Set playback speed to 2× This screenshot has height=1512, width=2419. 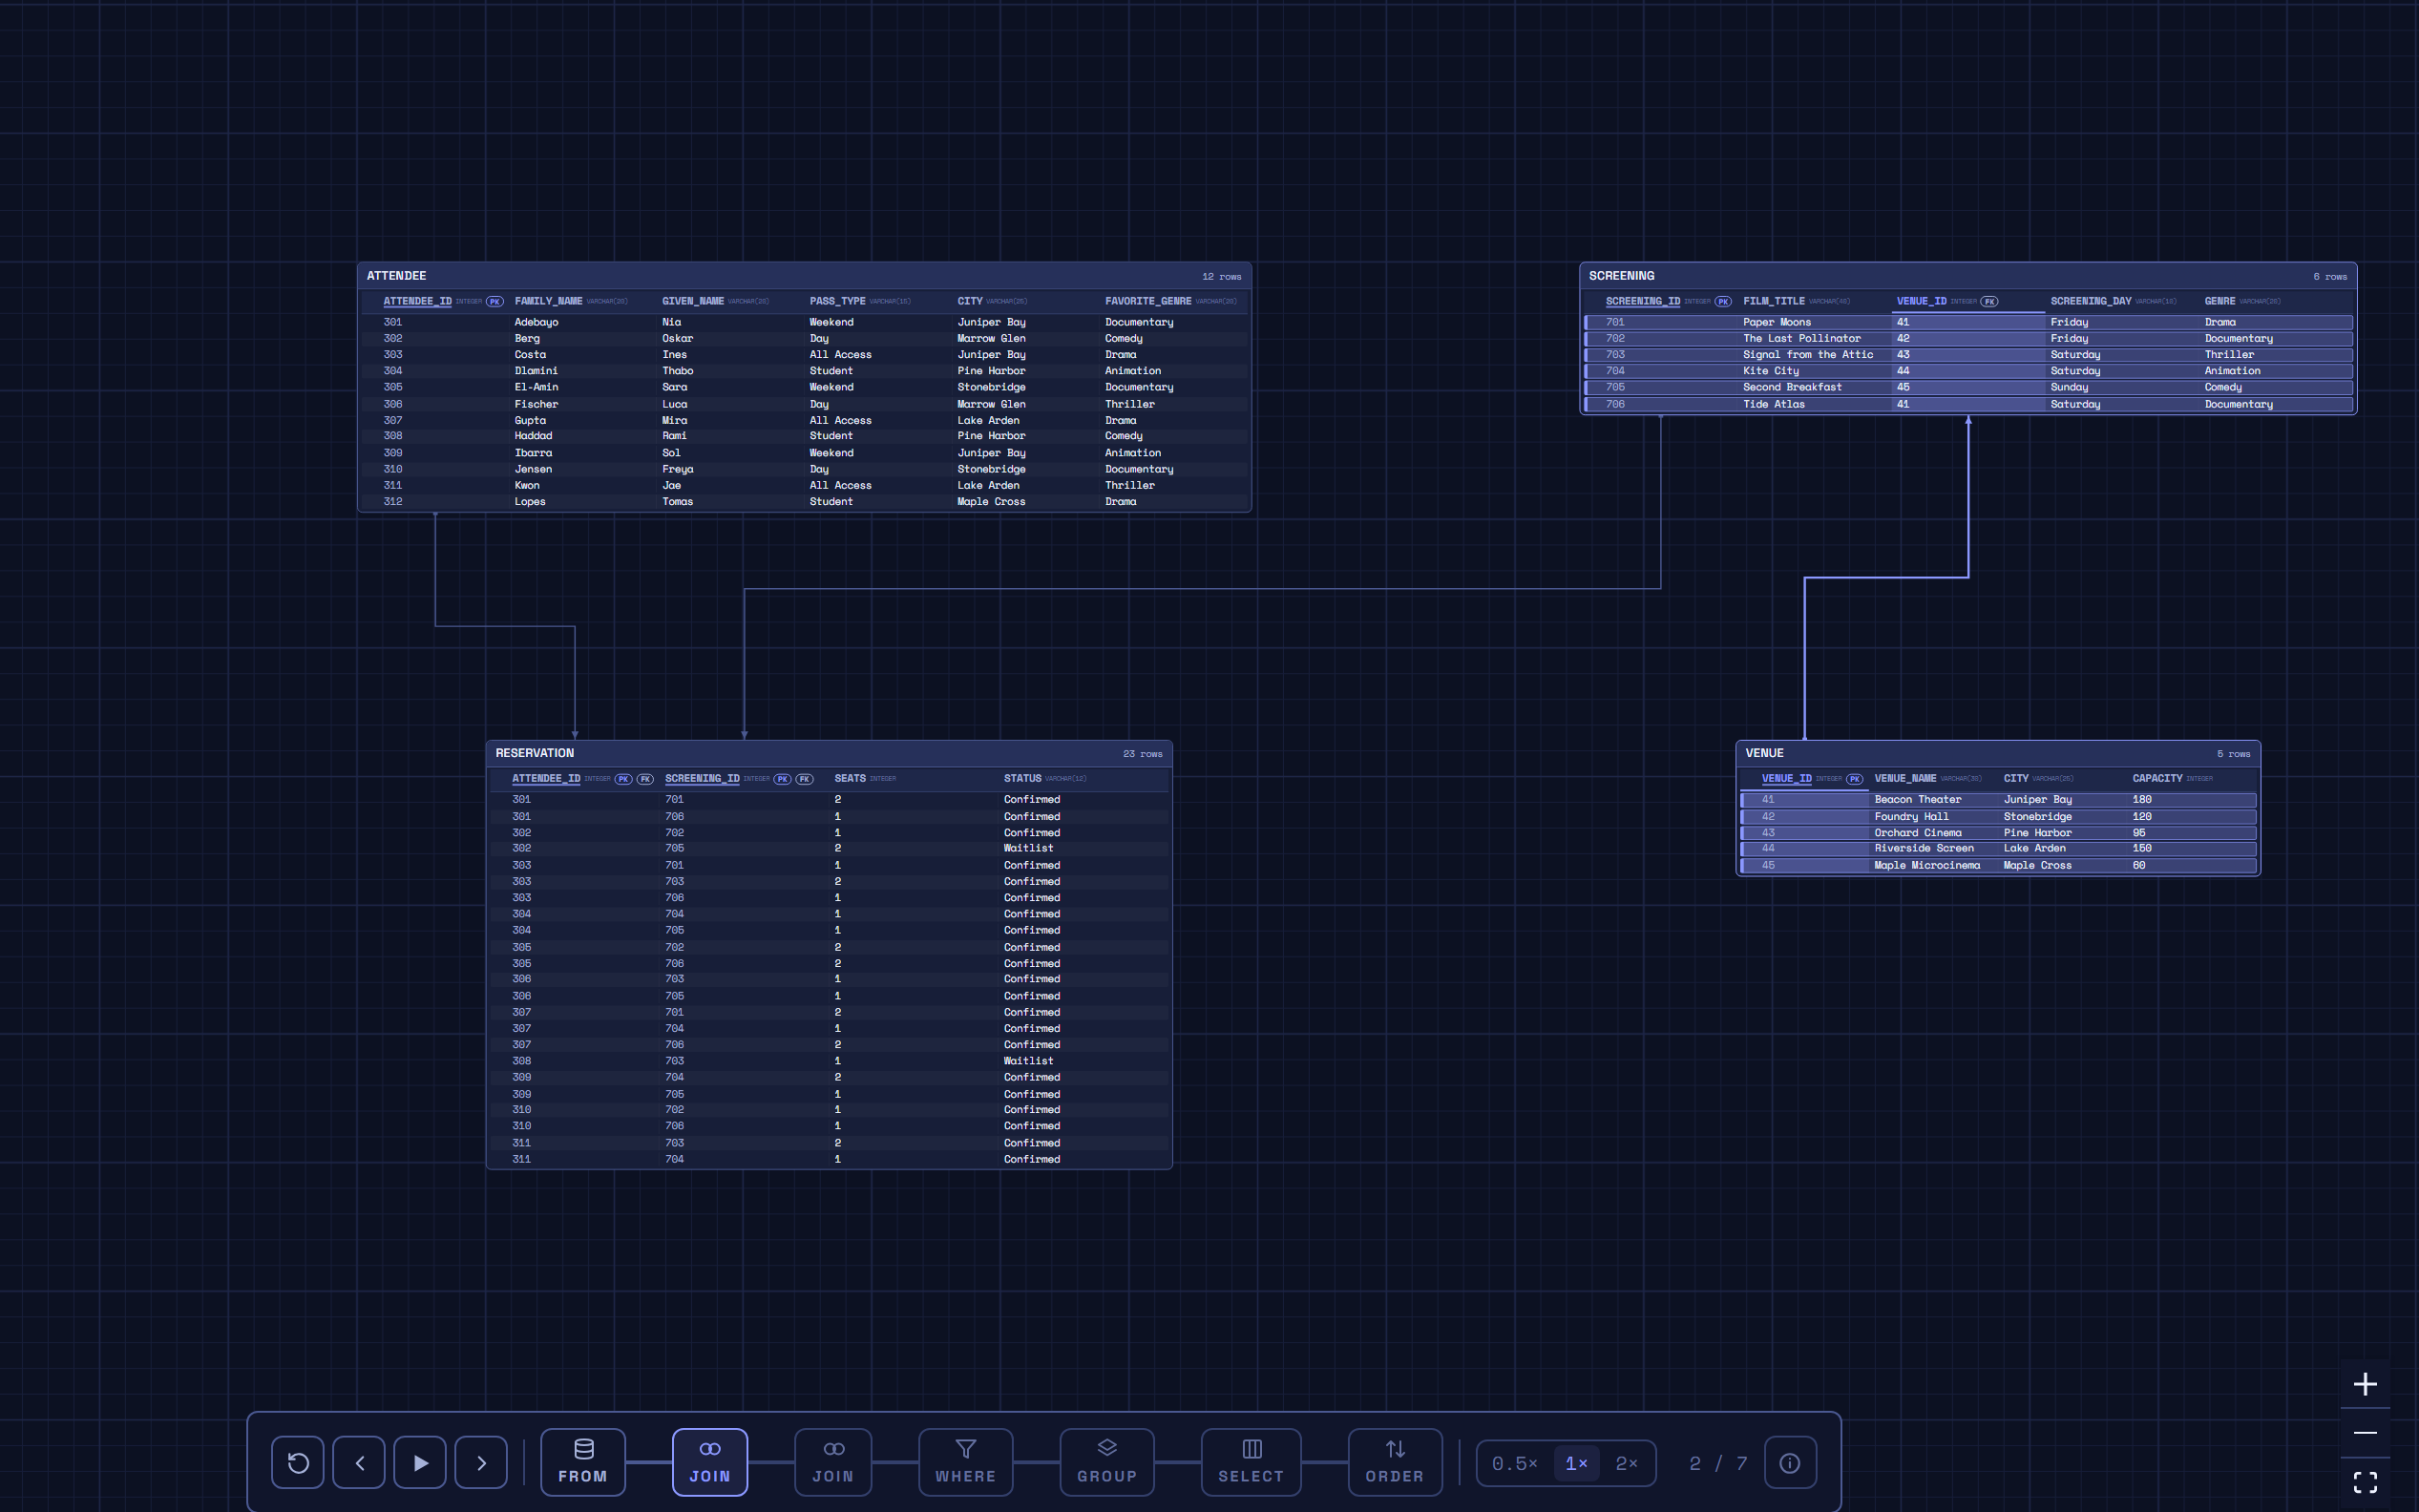(x=1627, y=1463)
